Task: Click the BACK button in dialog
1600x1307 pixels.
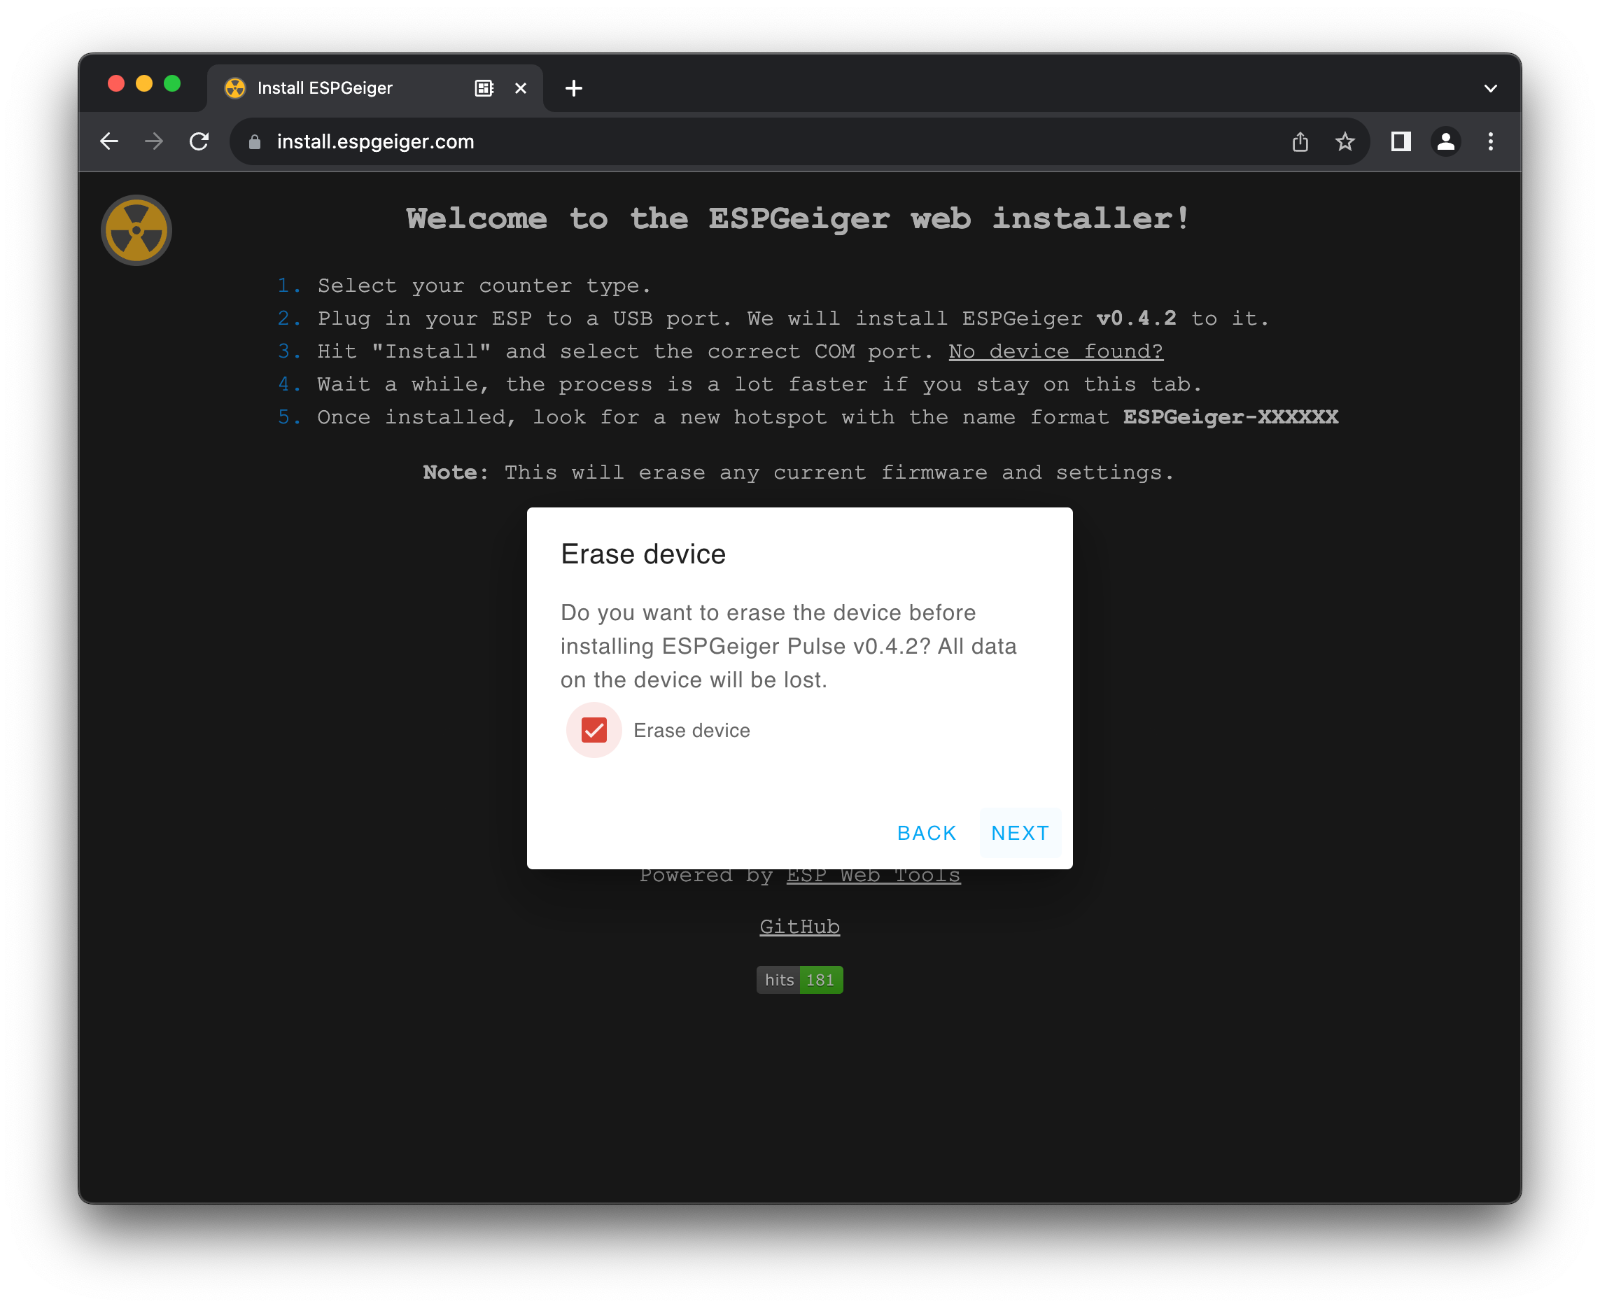Action: click(927, 833)
